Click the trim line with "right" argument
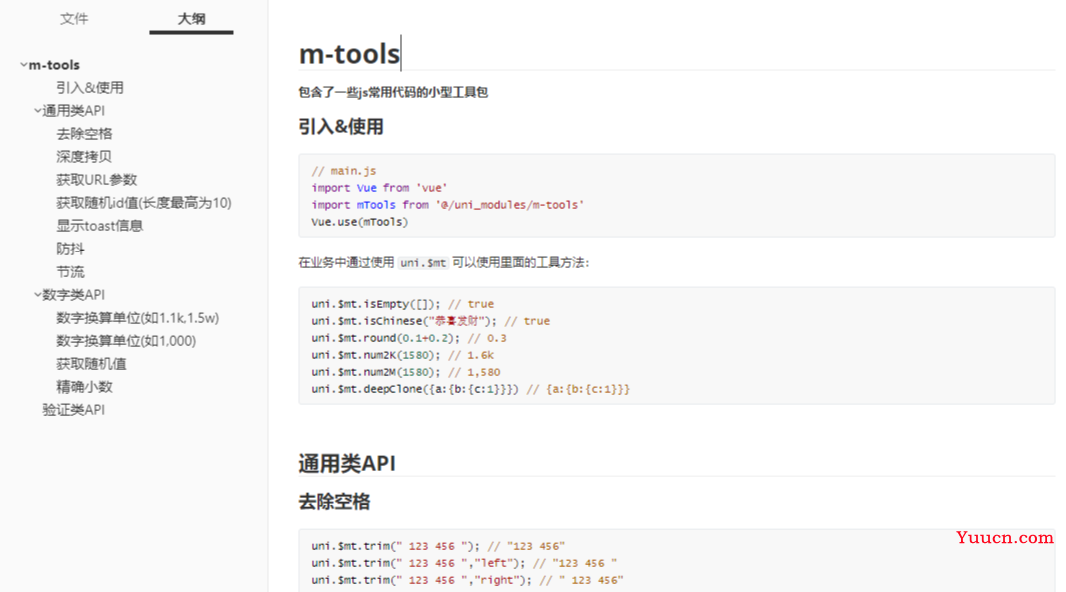Image resolution: width=1066 pixels, height=592 pixels. point(467,580)
